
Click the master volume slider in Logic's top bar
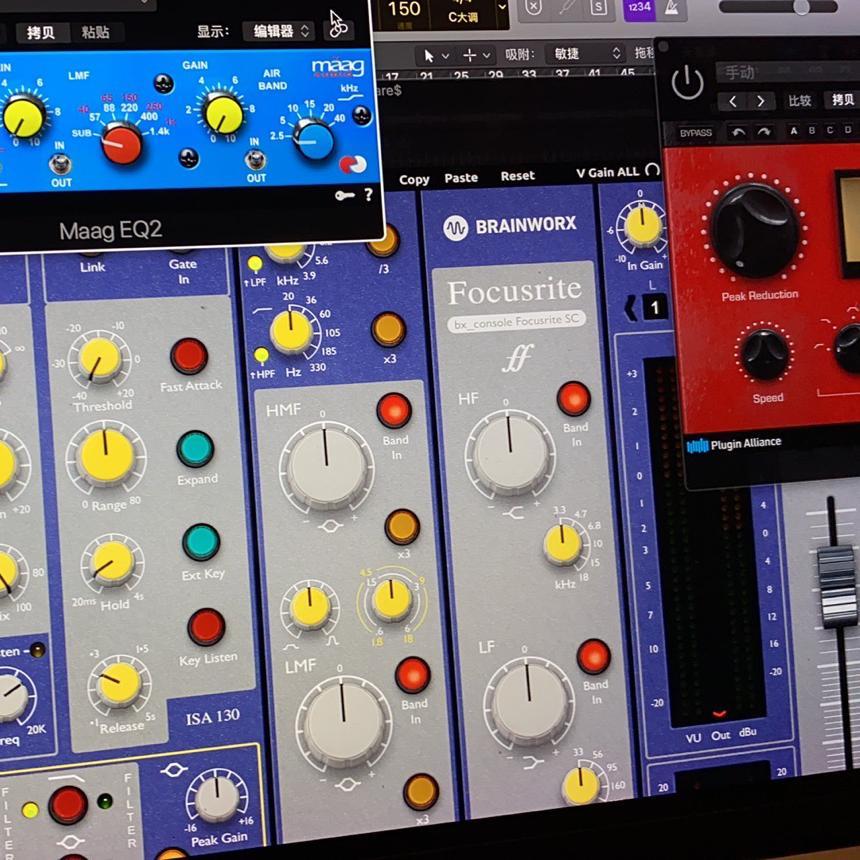click(x=778, y=7)
